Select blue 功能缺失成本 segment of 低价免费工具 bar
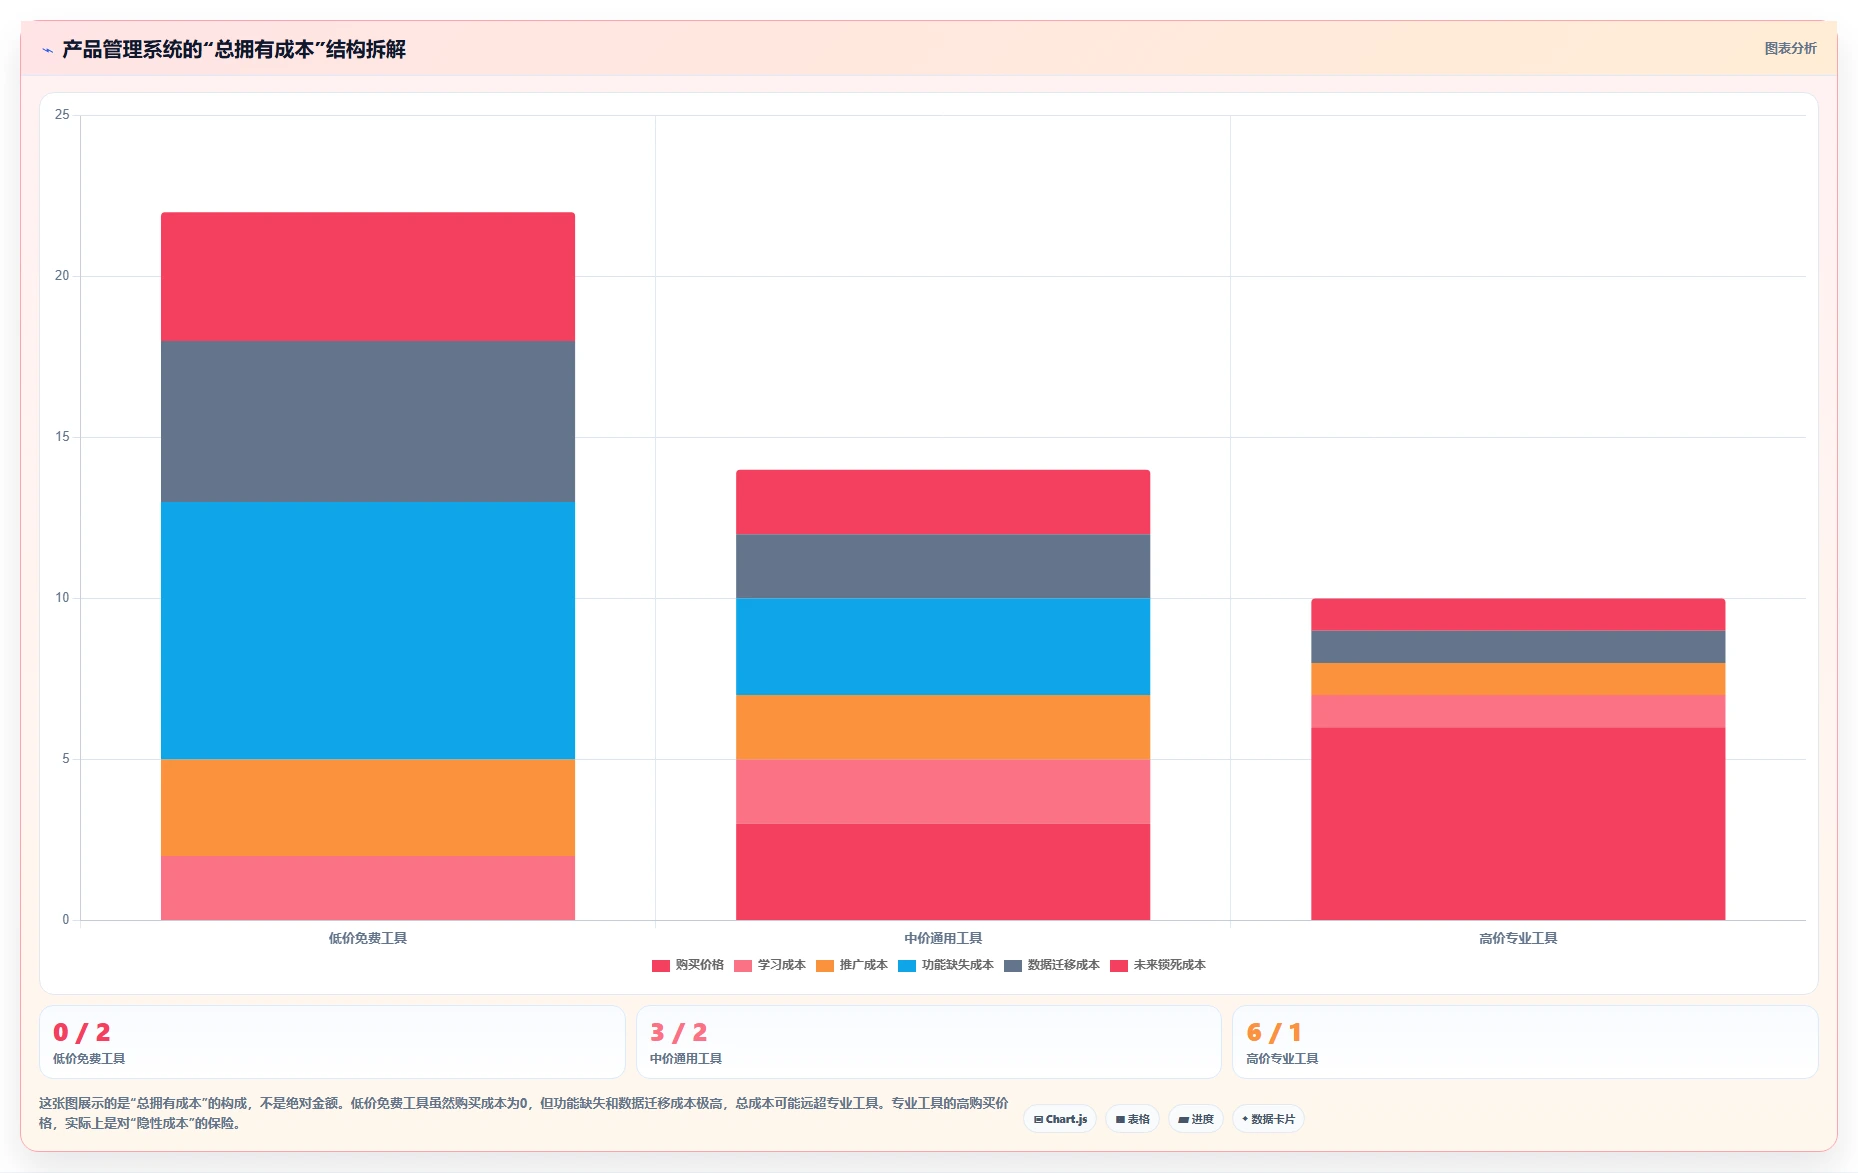 pyautogui.click(x=368, y=630)
